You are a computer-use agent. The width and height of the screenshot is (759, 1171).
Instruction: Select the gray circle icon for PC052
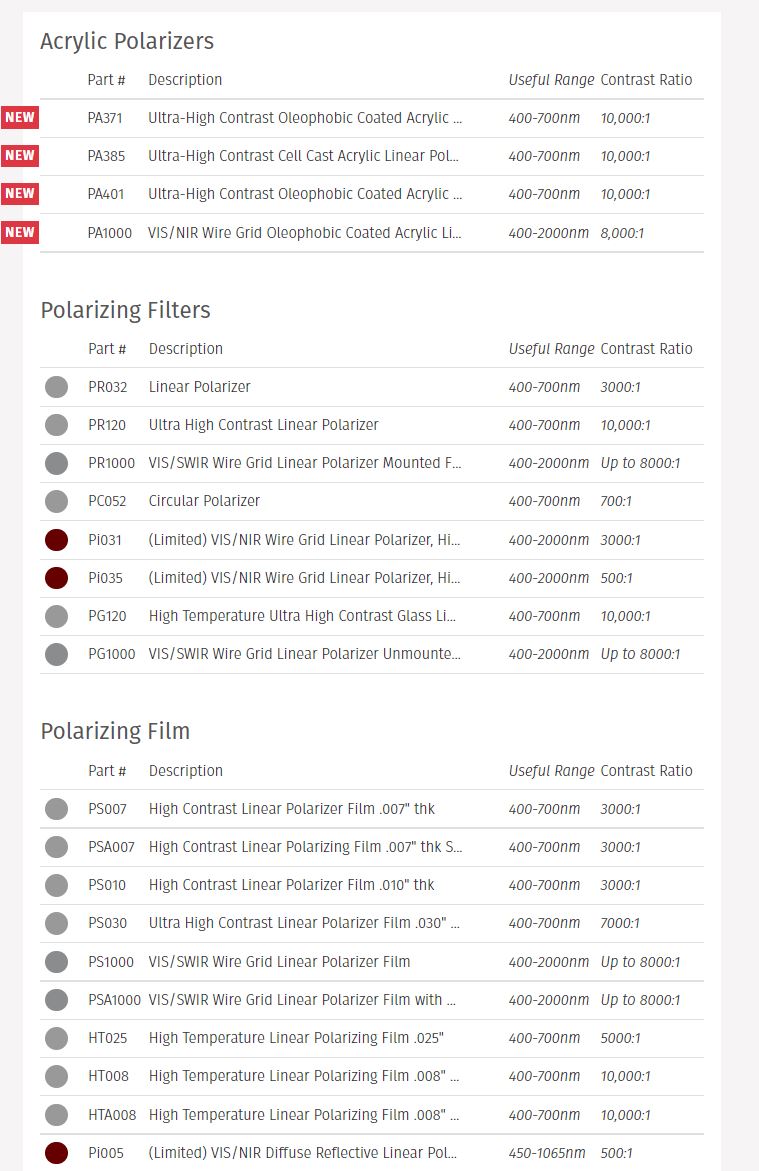click(57, 501)
